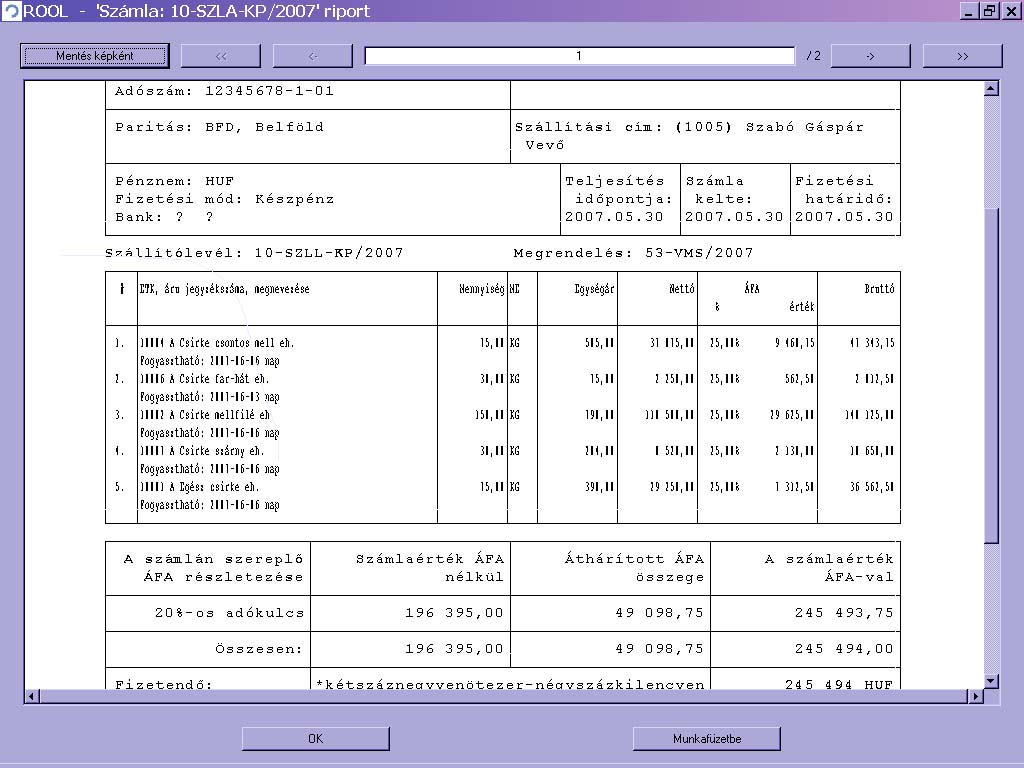Click the page number field showing 1

(579, 56)
